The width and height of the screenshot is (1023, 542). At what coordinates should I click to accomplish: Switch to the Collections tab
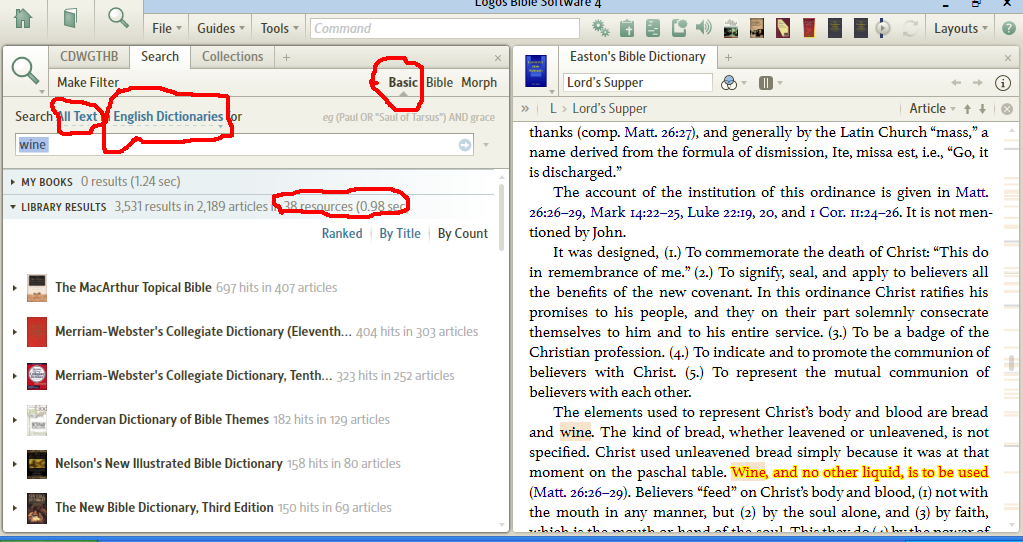pyautogui.click(x=232, y=57)
